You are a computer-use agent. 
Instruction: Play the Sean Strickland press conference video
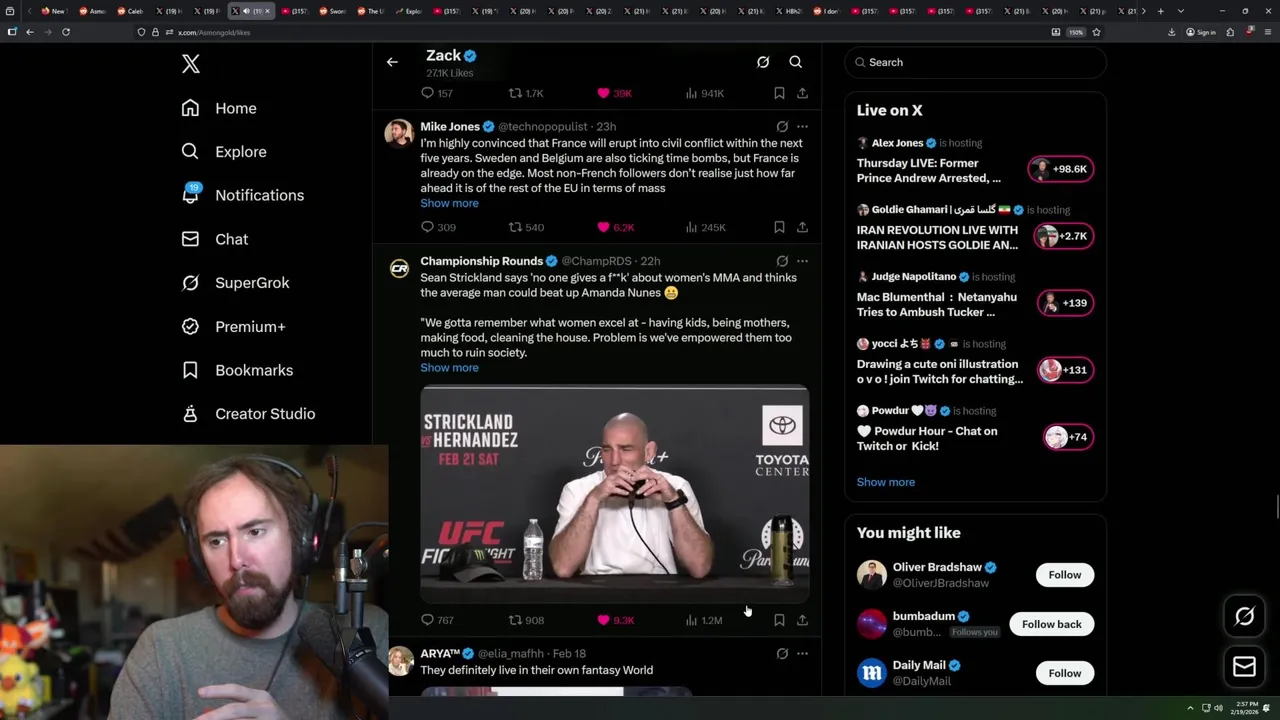(x=614, y=495)
